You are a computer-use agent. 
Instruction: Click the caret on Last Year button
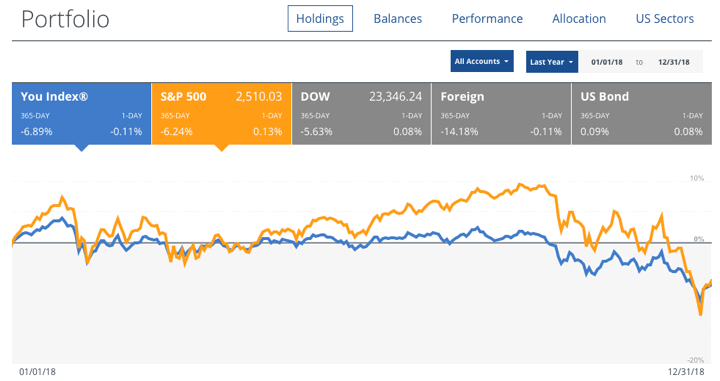tap(571, 62)
